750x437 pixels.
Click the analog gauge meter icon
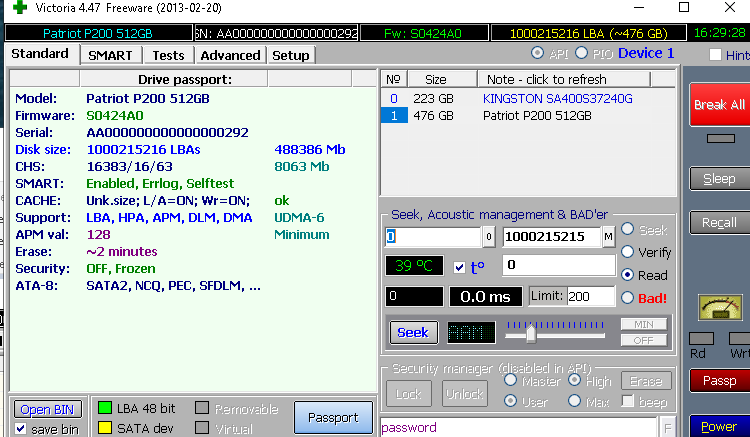click(x=720, y=307)
